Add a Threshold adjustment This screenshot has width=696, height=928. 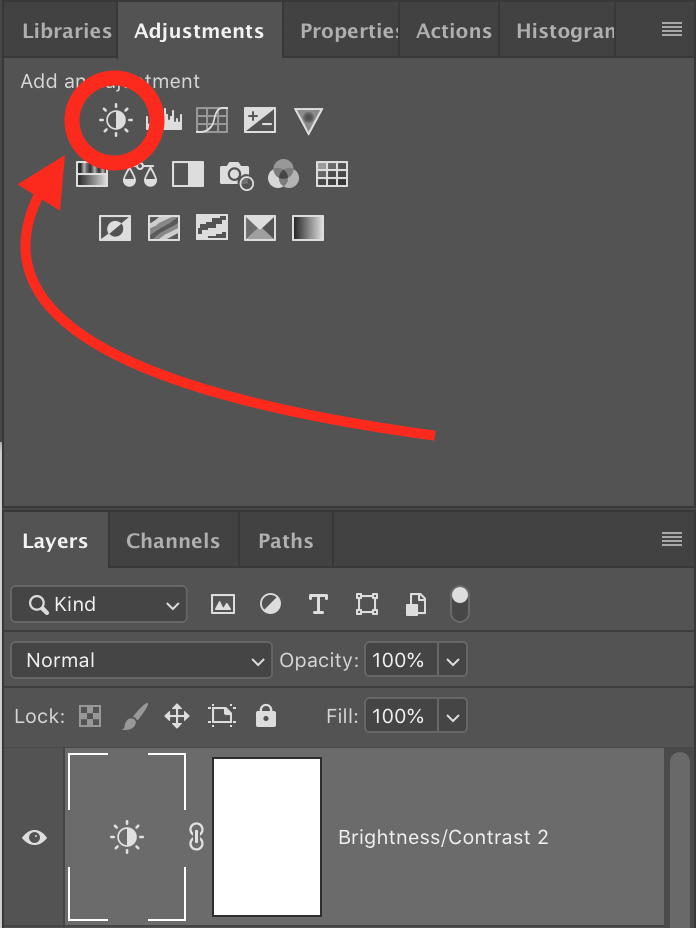pyautogui.click(x=212, y=228)
